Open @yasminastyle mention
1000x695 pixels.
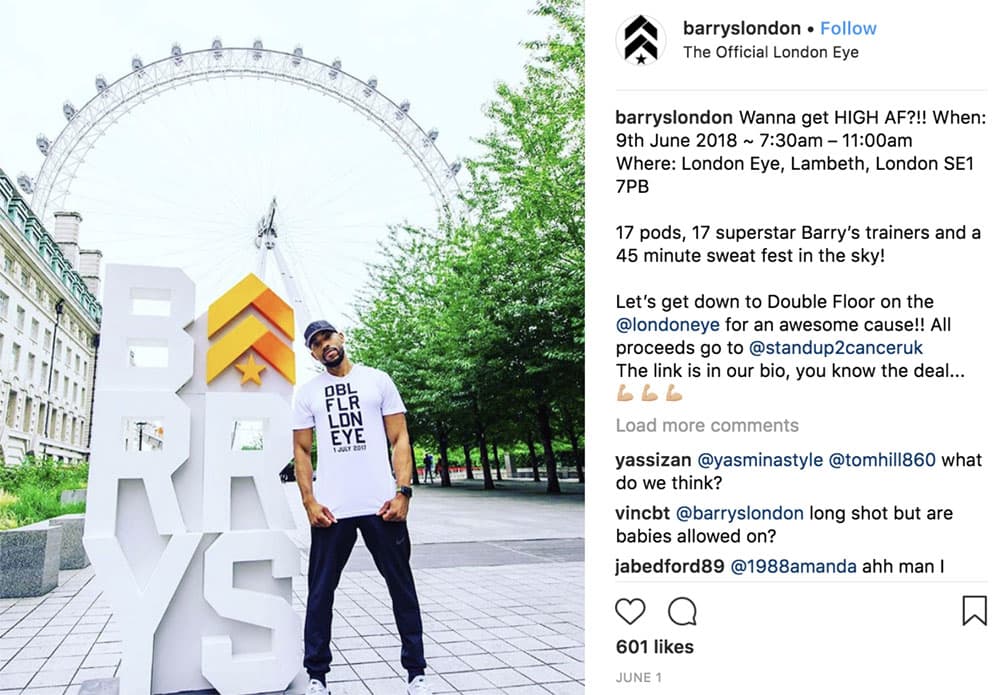click(x=760, y=460)
